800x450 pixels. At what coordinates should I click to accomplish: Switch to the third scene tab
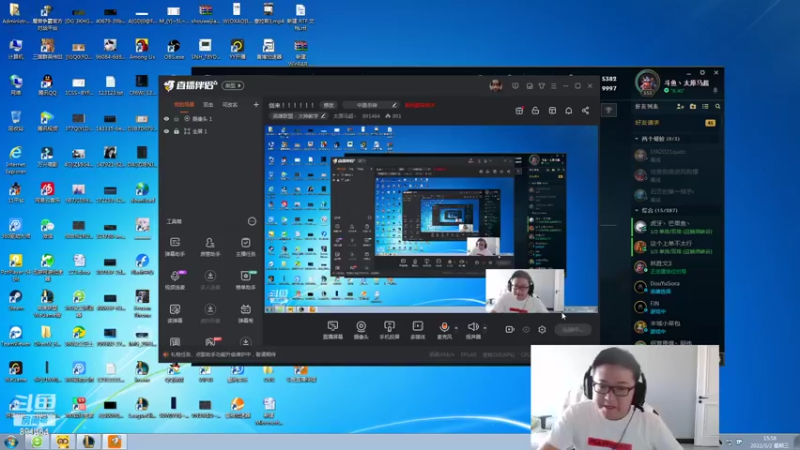point(230,105)
